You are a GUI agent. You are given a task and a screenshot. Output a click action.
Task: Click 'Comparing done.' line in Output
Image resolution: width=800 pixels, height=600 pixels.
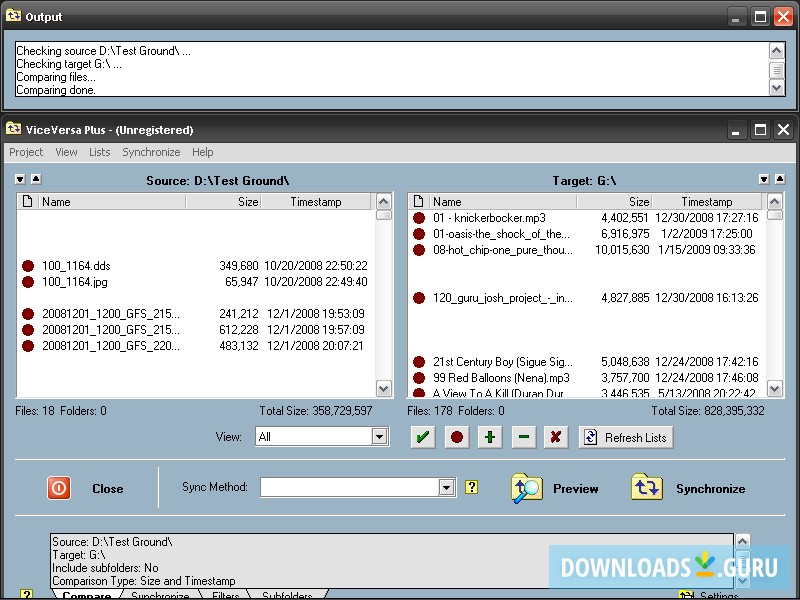56,90
